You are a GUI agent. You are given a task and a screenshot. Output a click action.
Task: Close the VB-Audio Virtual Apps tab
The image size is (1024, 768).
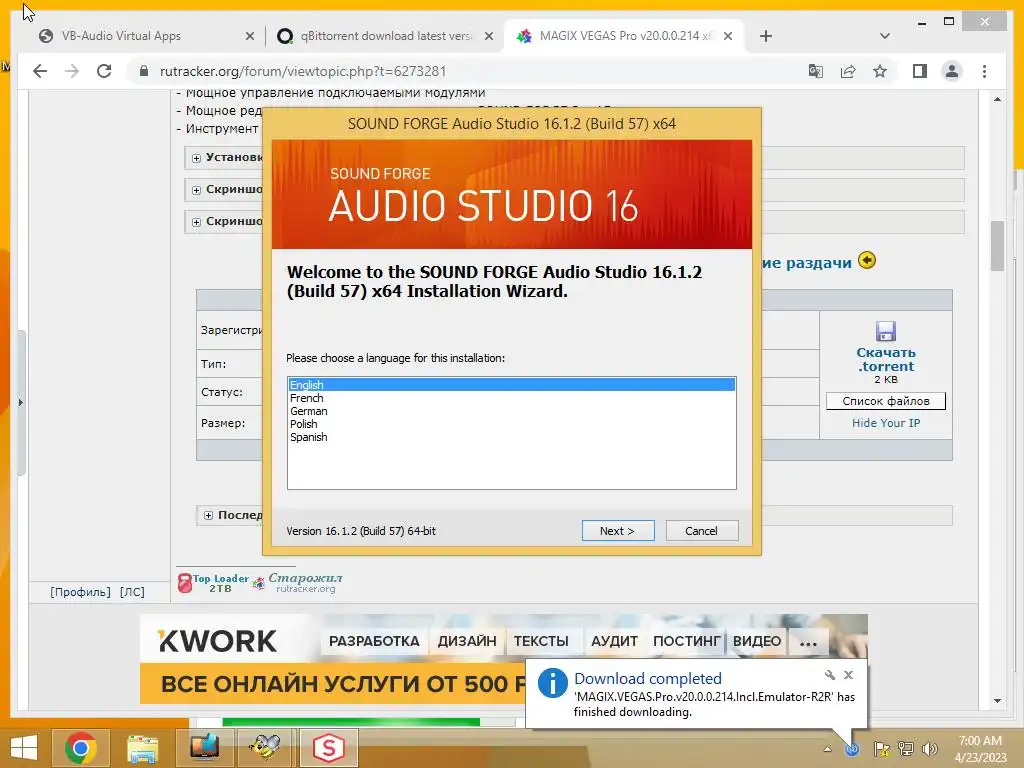[x=249, y=36]
